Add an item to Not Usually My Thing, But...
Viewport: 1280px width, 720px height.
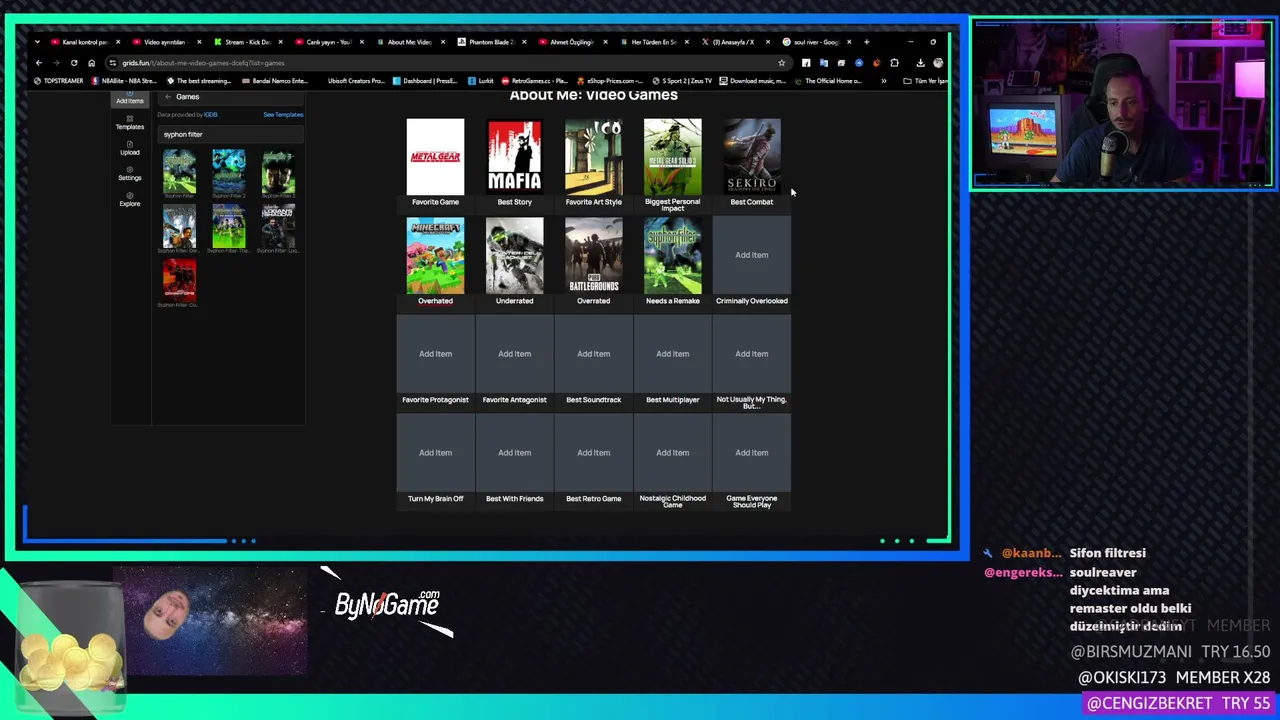tap(752, 354)
